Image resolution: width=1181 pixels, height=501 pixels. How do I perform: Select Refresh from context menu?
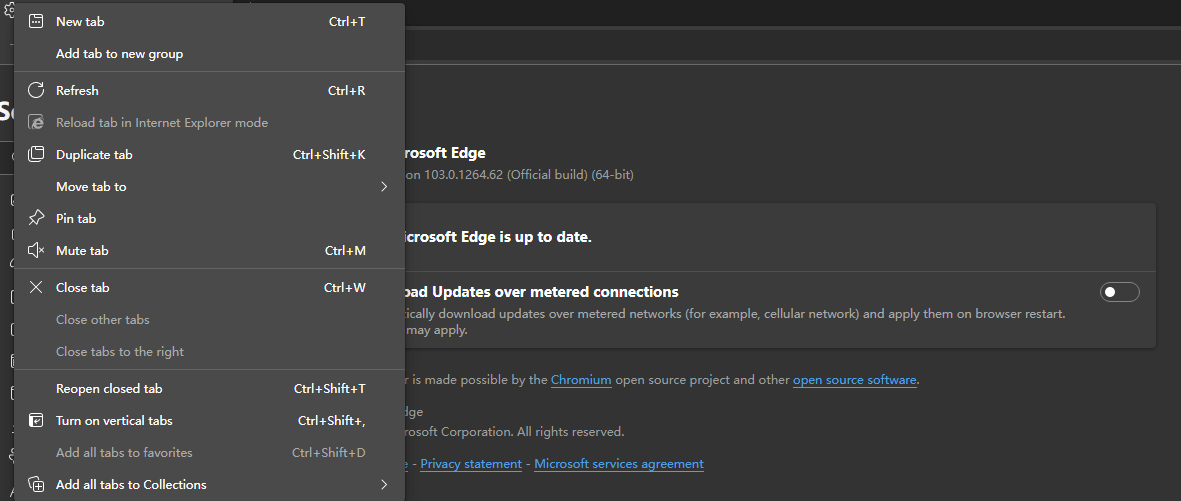pyautogui.click(x=209, y=90)
